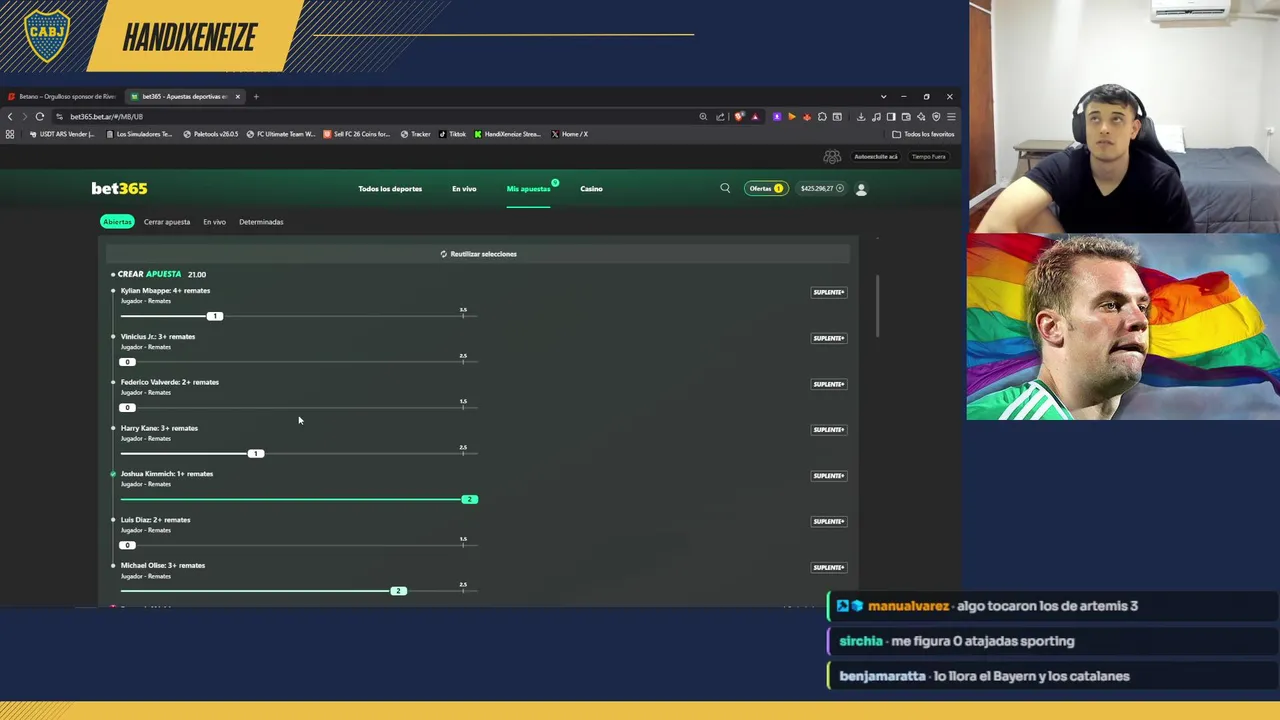Select the Cerrar apuesta filter tab
1280x720 pixels.
click(x=166, y=222)
